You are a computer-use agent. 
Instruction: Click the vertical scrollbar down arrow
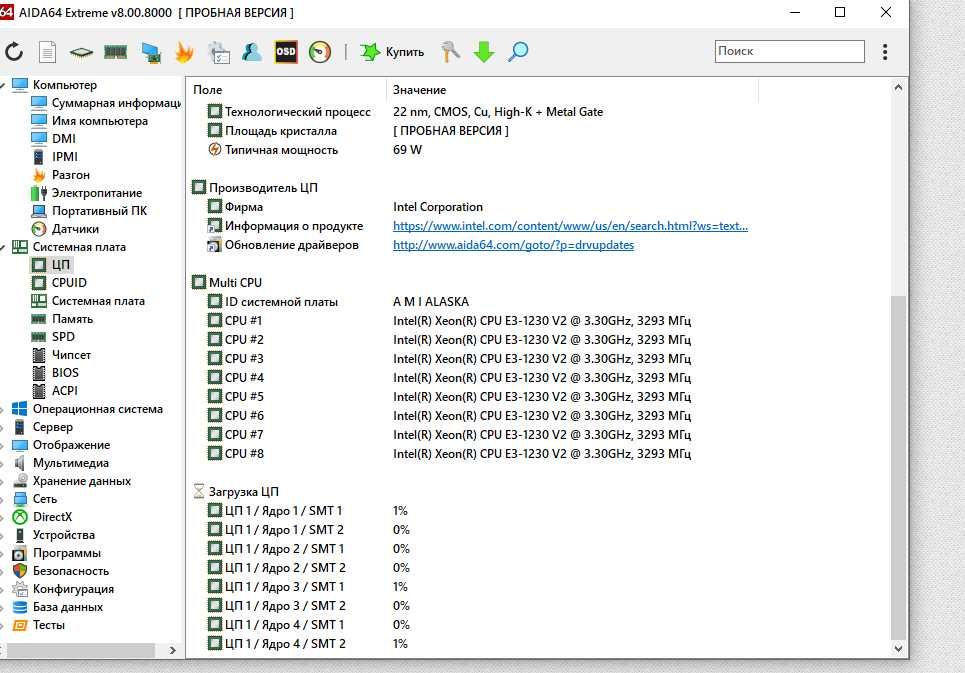click(x=898, y=648)
